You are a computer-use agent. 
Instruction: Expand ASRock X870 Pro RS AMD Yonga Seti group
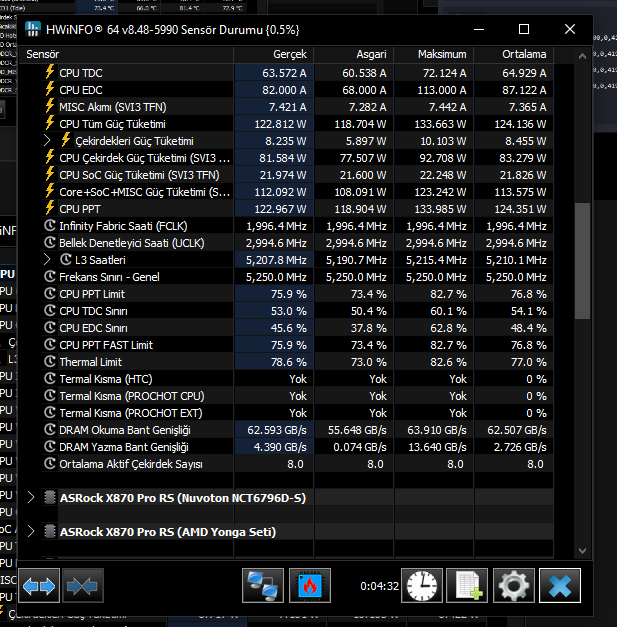click(31, 531)
